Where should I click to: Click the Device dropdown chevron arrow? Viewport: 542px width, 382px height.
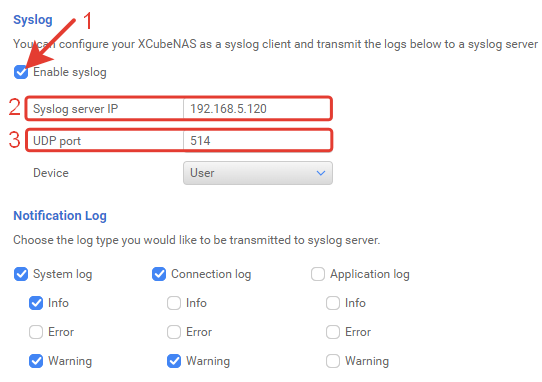pyautogui.click(x=321, y=173)
